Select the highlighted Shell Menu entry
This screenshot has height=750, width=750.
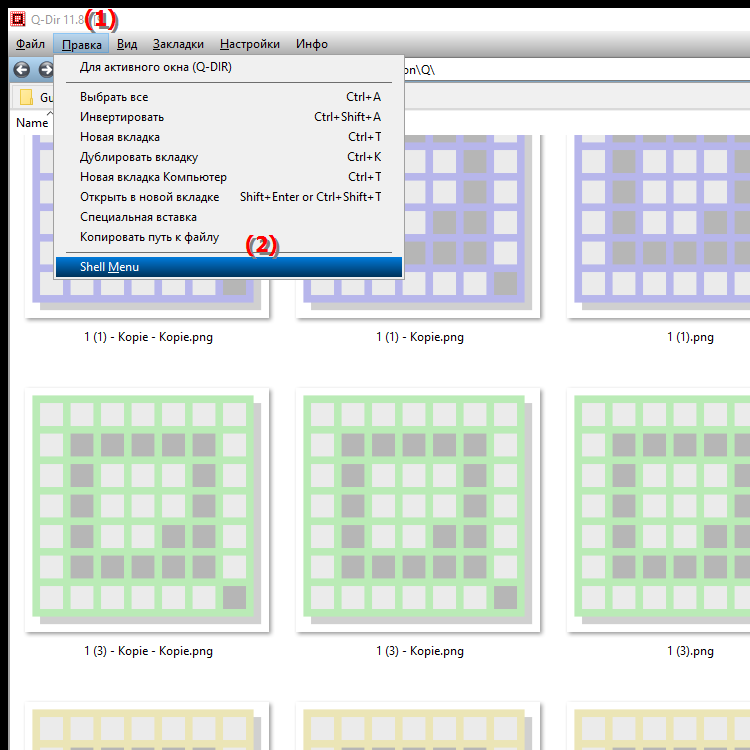click(229, 267)
